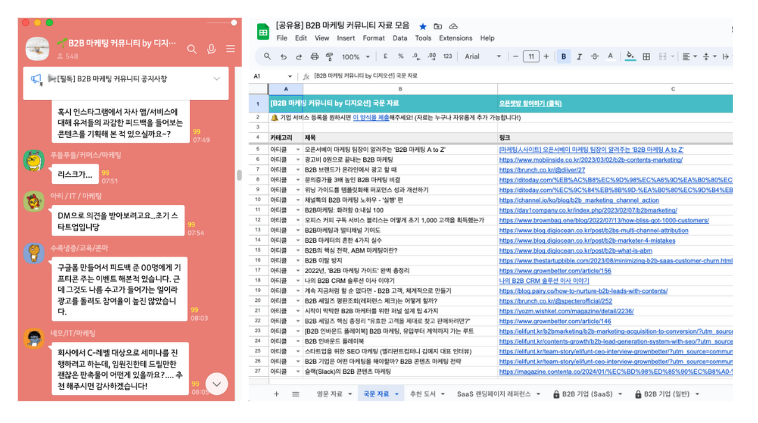This screenshot has height=423, width=758.
Task: Click the Name box showing A1
Action: (273, 76)
